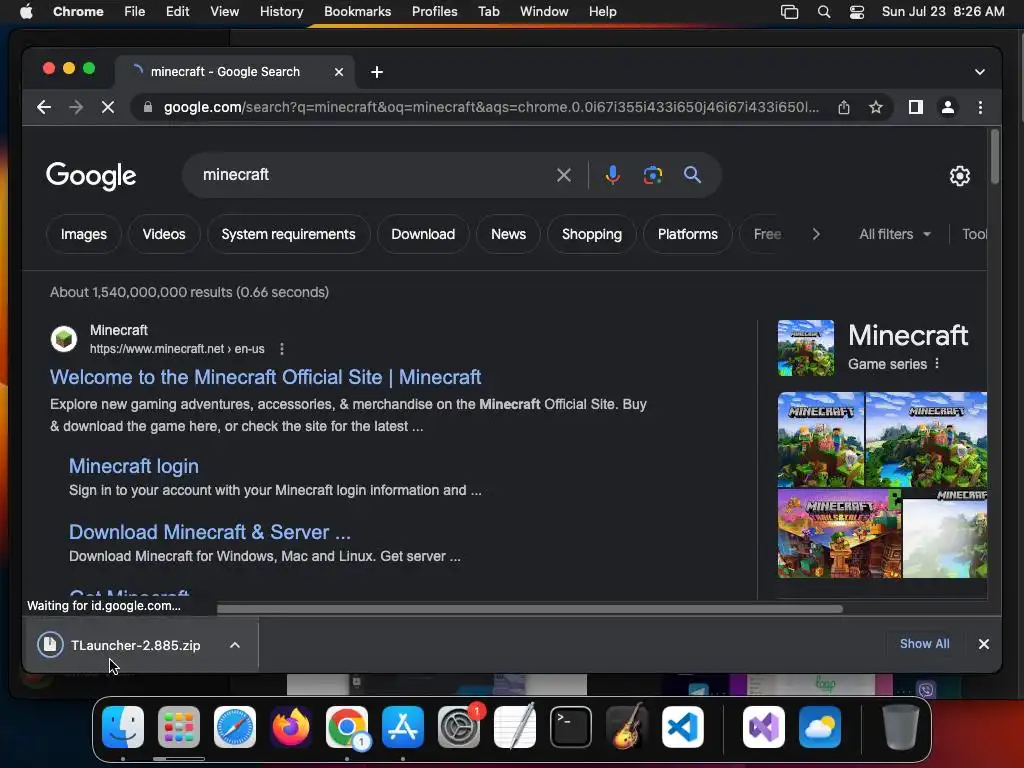Click the forward navigation arrow
1024x768 pixels.
pyautogui.click(x=76, y=107)
